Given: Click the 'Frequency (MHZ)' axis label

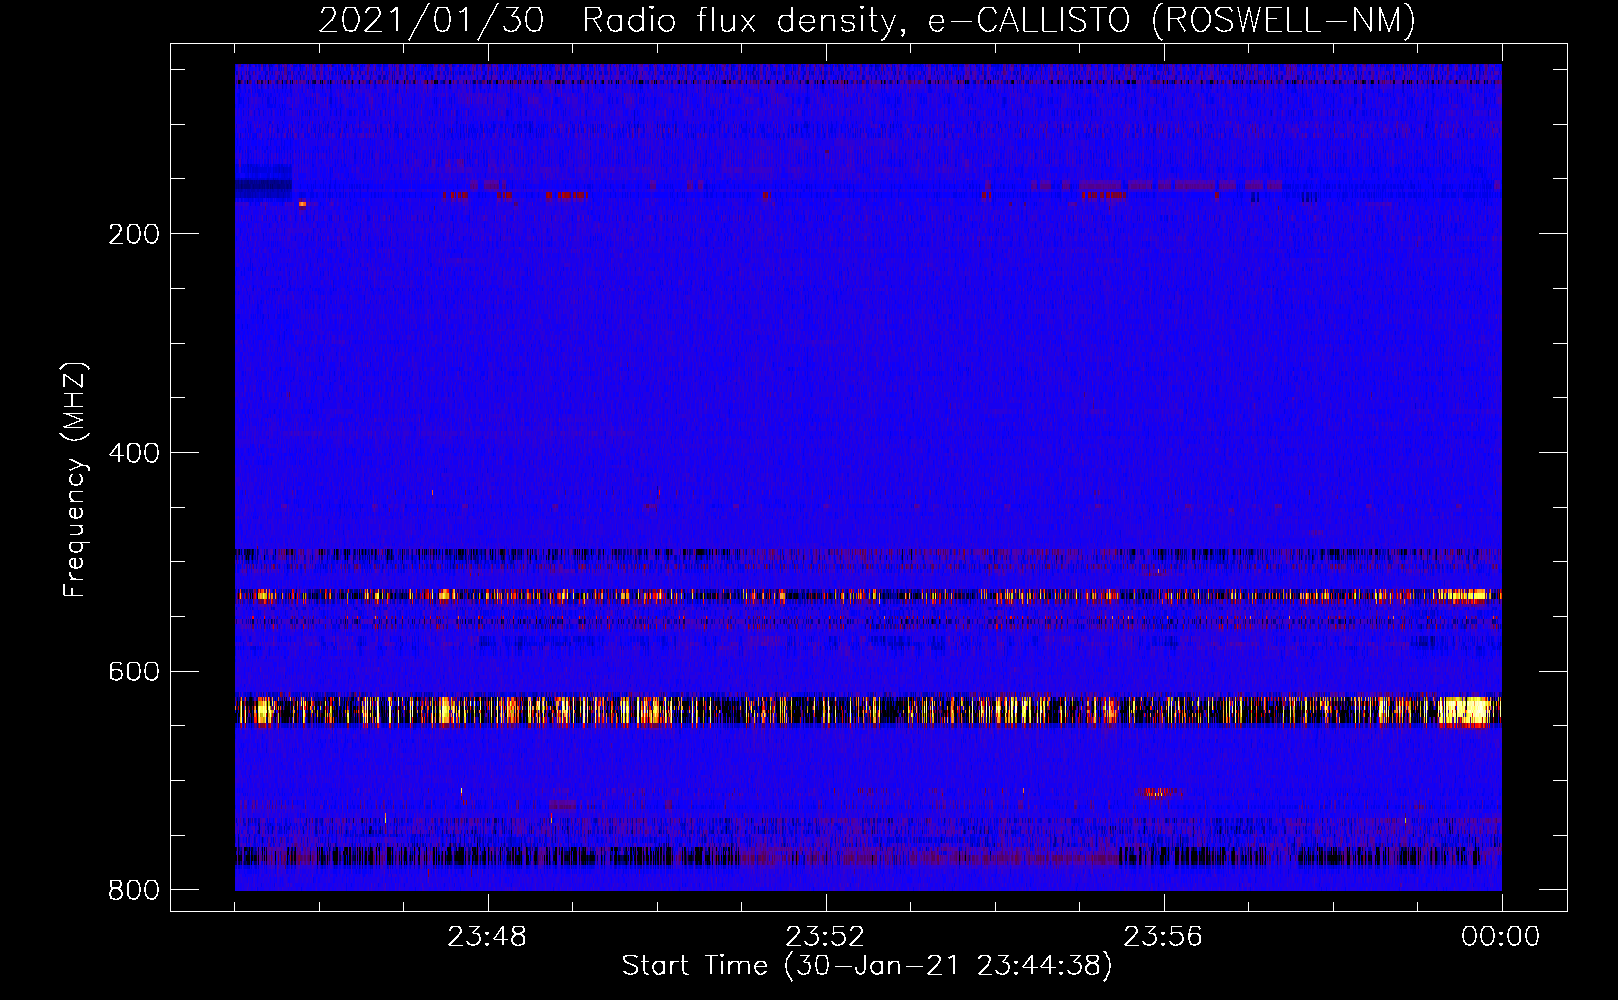Looking at the screenshot, I should pyautogui.click(x=75, y=480).
